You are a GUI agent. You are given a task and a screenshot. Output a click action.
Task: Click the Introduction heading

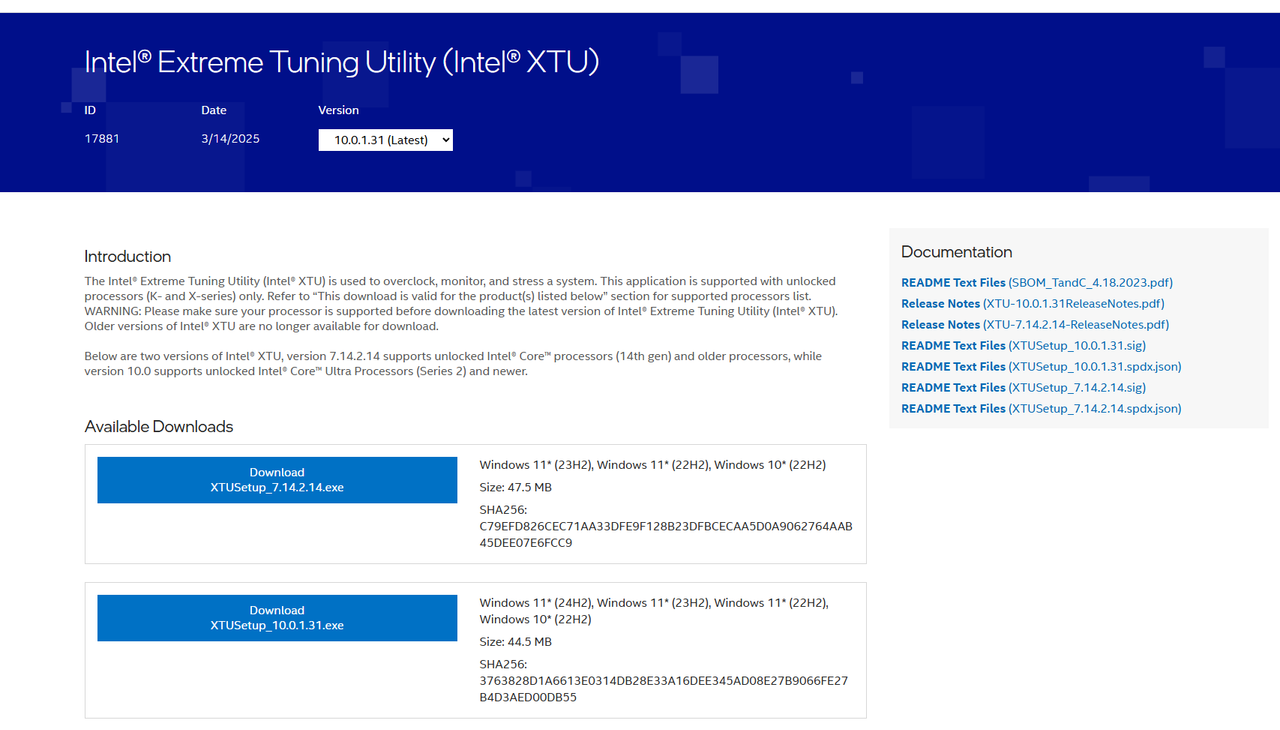click(128, 256)
